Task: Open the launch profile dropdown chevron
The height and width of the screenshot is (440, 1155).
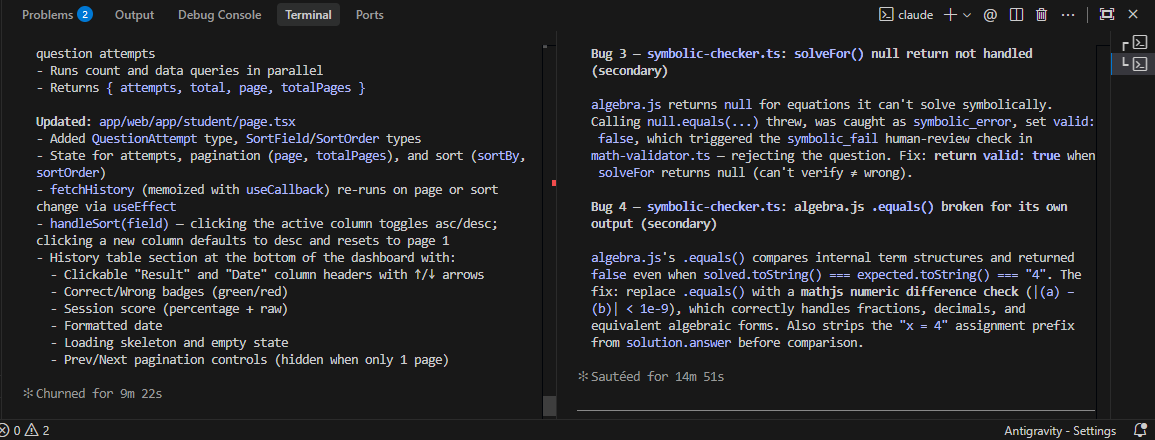Action: (x=967, y=15)
